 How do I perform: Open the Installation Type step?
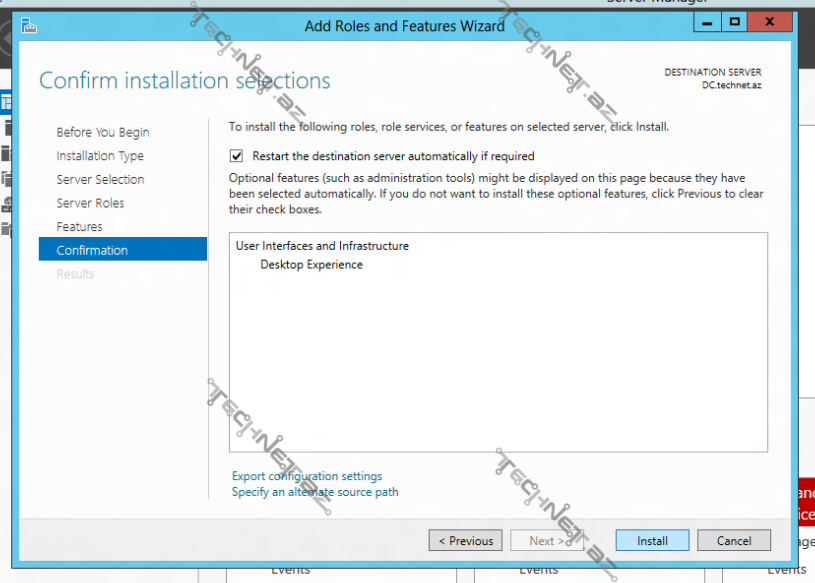(x=104, y=156)
